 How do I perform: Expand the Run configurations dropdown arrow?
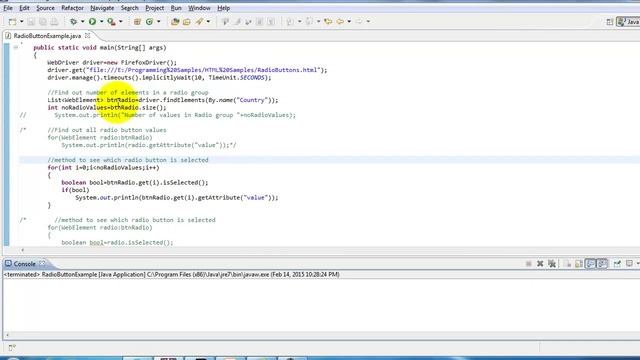coord(102,22)
